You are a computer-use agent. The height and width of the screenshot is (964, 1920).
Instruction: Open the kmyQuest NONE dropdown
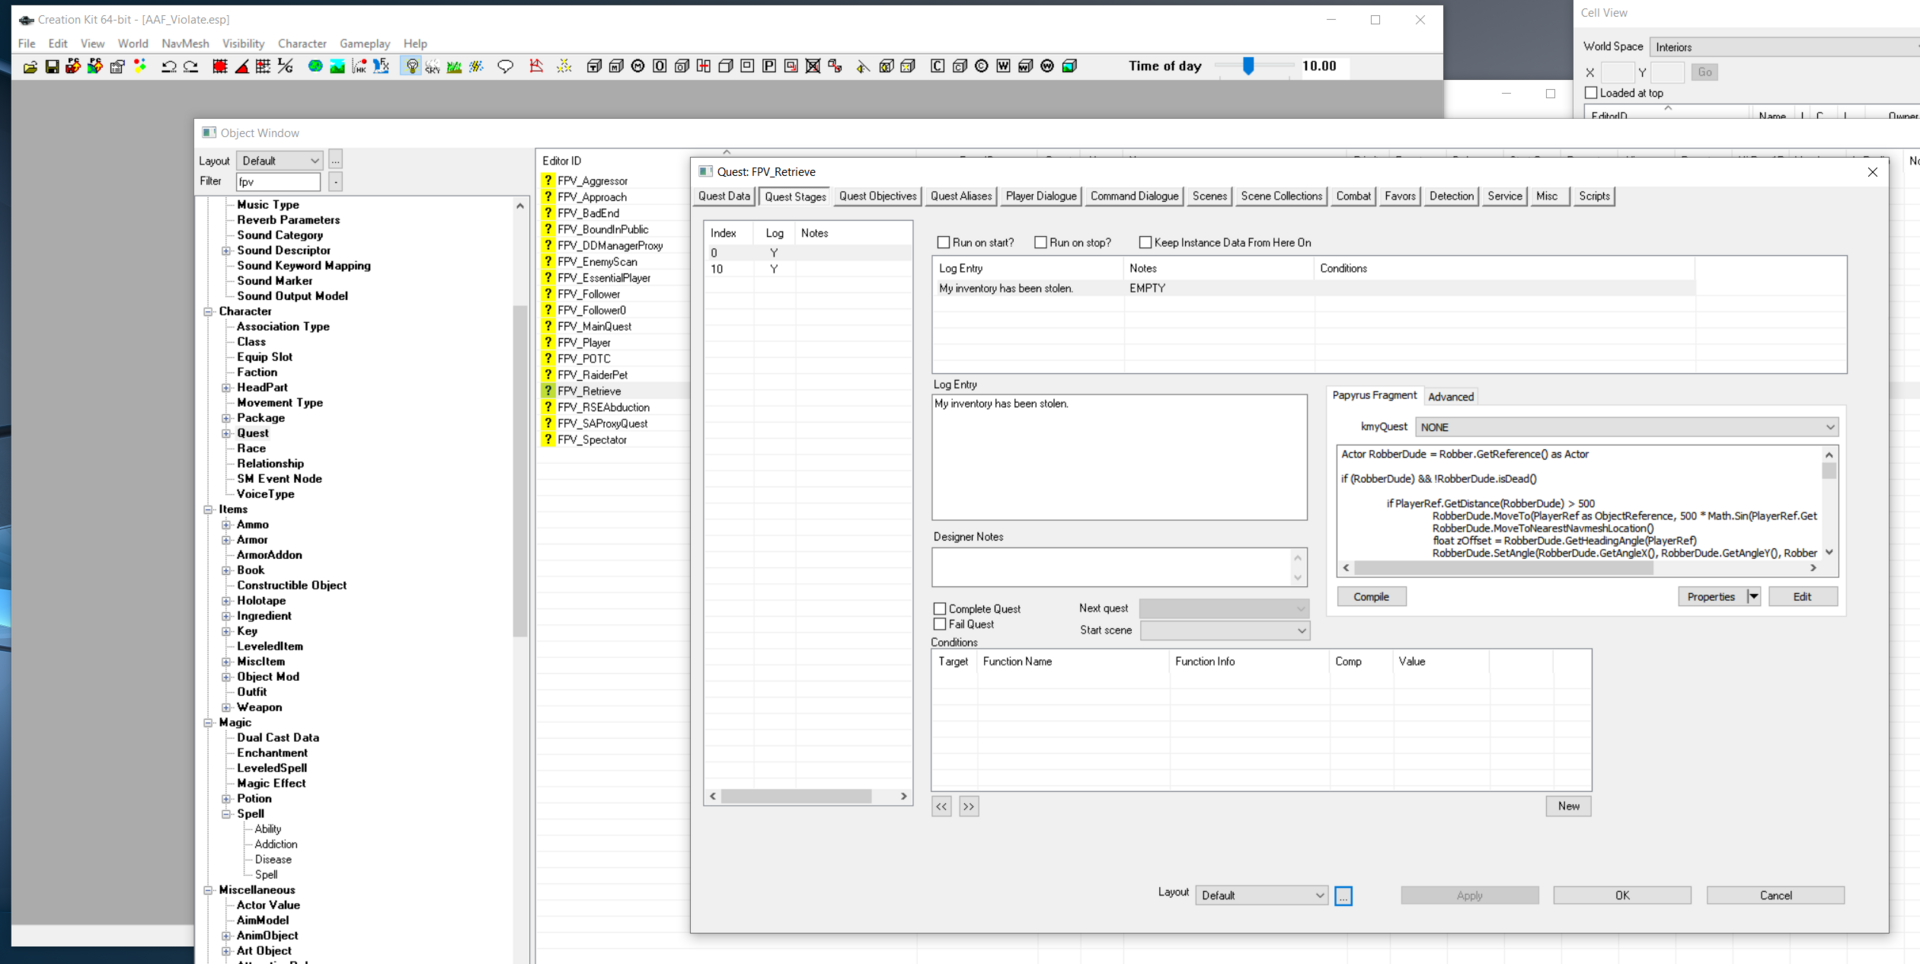[1627, 427]
